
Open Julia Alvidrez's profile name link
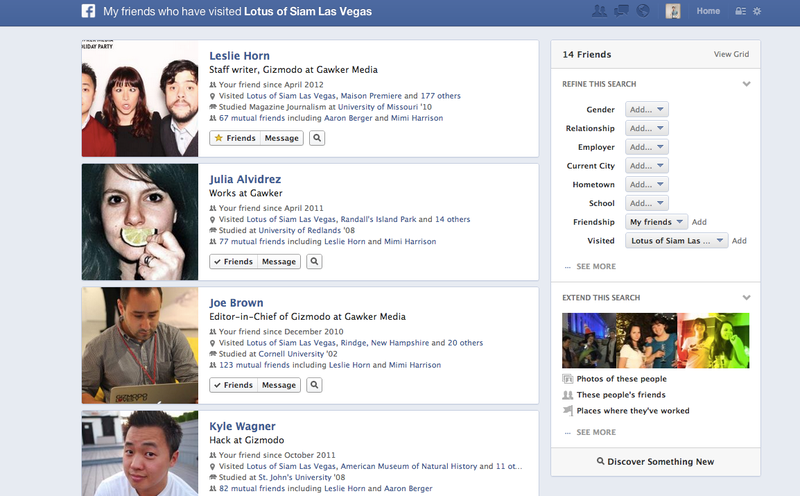[245, 179]
